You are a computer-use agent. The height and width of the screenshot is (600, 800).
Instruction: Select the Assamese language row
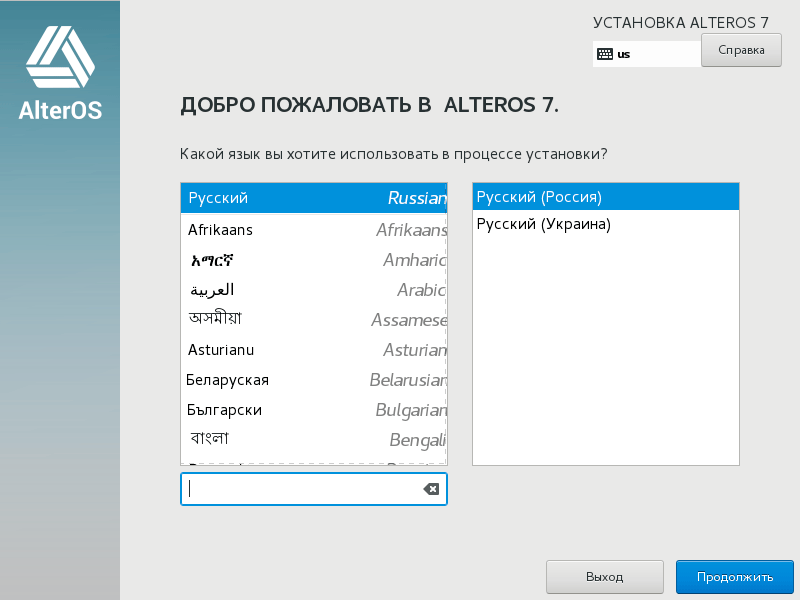314,320
